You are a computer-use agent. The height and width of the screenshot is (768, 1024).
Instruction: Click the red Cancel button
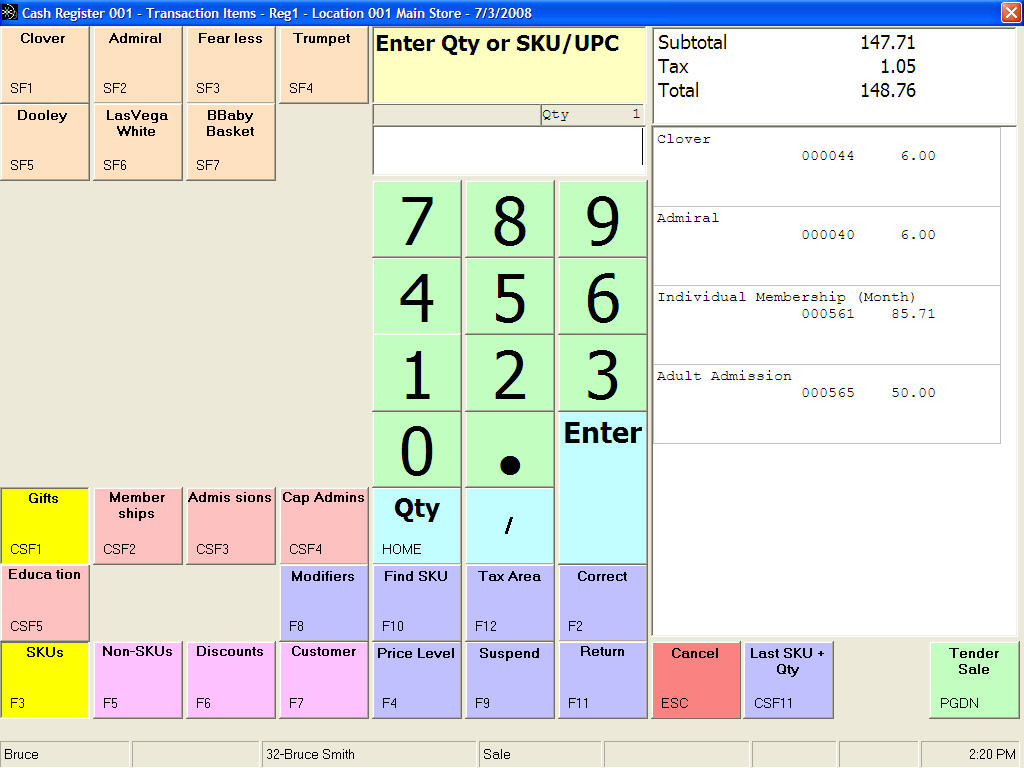point(696,679)
